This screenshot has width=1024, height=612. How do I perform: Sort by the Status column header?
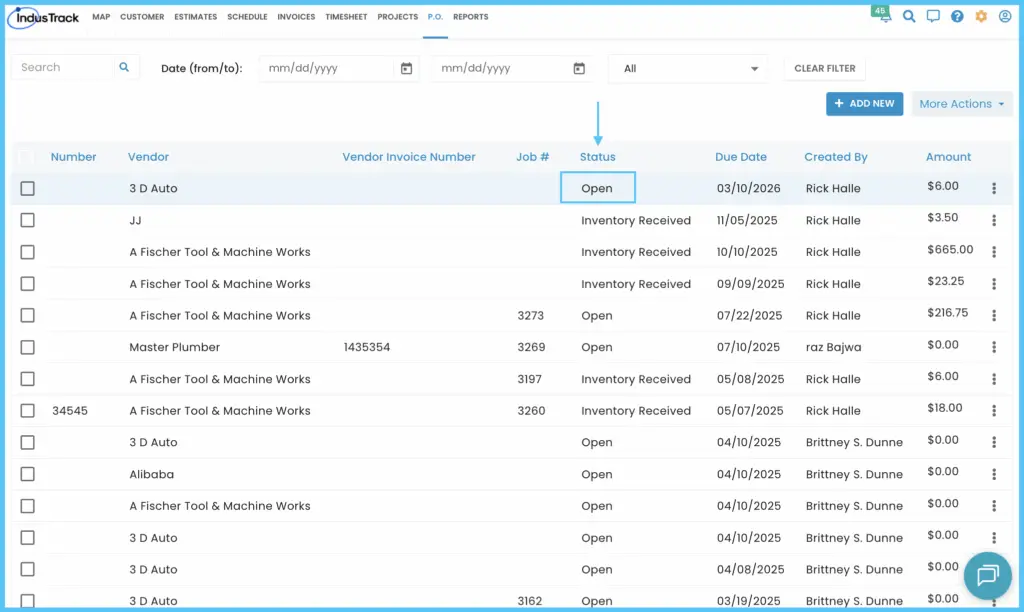pyautogui.click(x=598, y=157)
